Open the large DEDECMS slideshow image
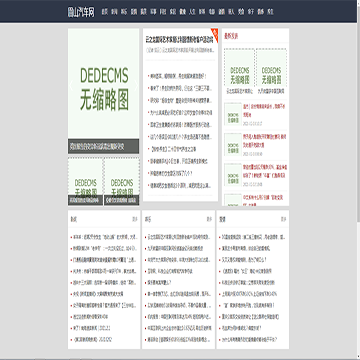Screen dimensions: 360x360 (x=104, y=83)
